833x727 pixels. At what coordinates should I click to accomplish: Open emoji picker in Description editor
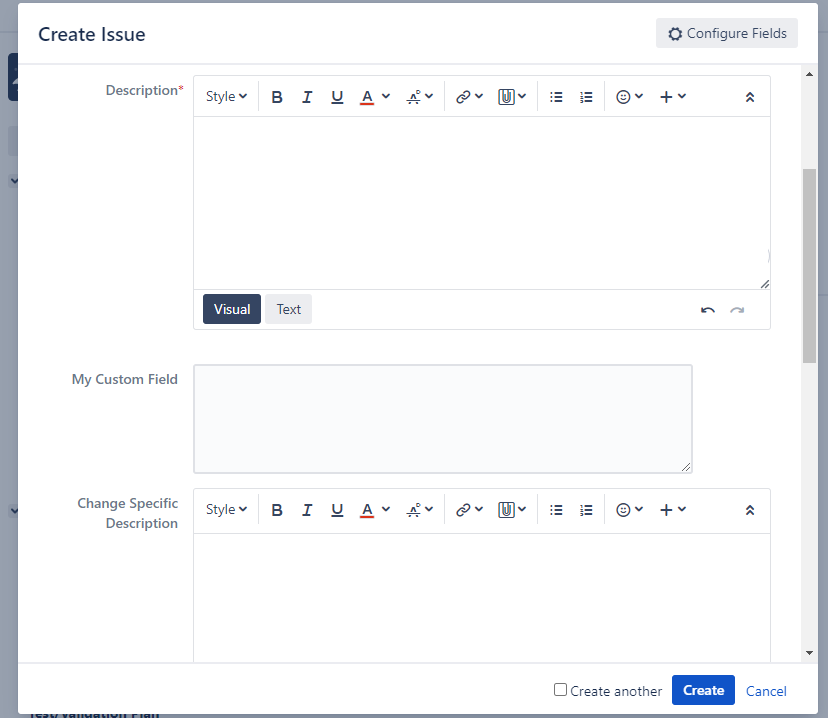[x=630, y=97]
